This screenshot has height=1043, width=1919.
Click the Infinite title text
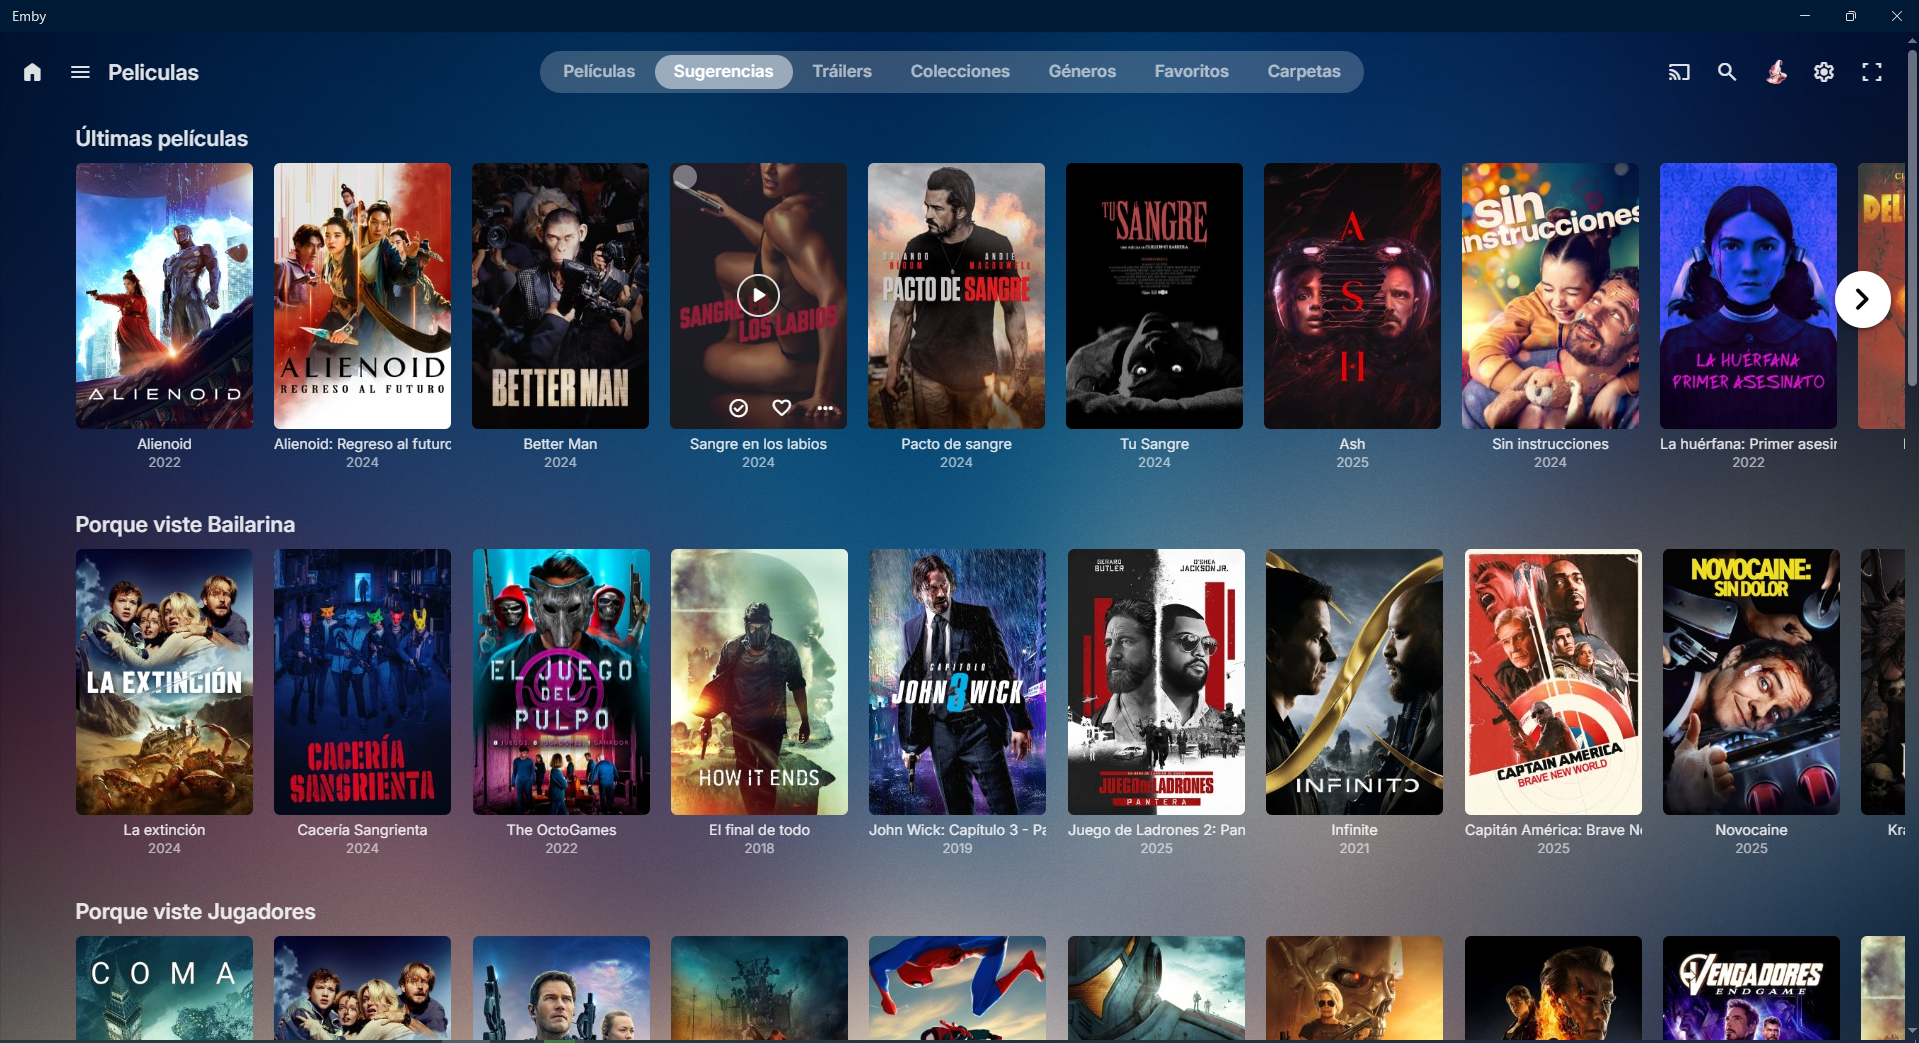point(1354,830)
